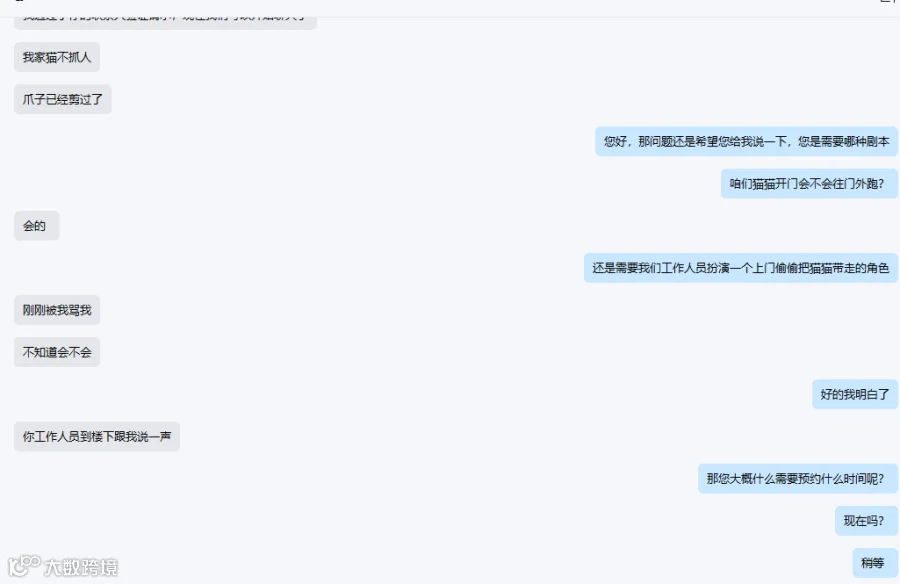
Task: Select the reply '好的我明白了'
Action: coord(855,395)
